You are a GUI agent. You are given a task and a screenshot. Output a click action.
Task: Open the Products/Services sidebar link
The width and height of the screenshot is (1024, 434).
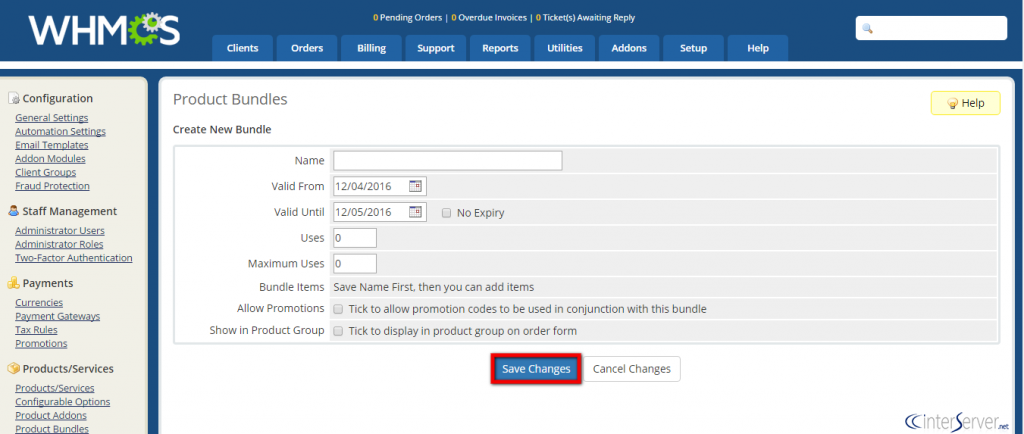55,388
